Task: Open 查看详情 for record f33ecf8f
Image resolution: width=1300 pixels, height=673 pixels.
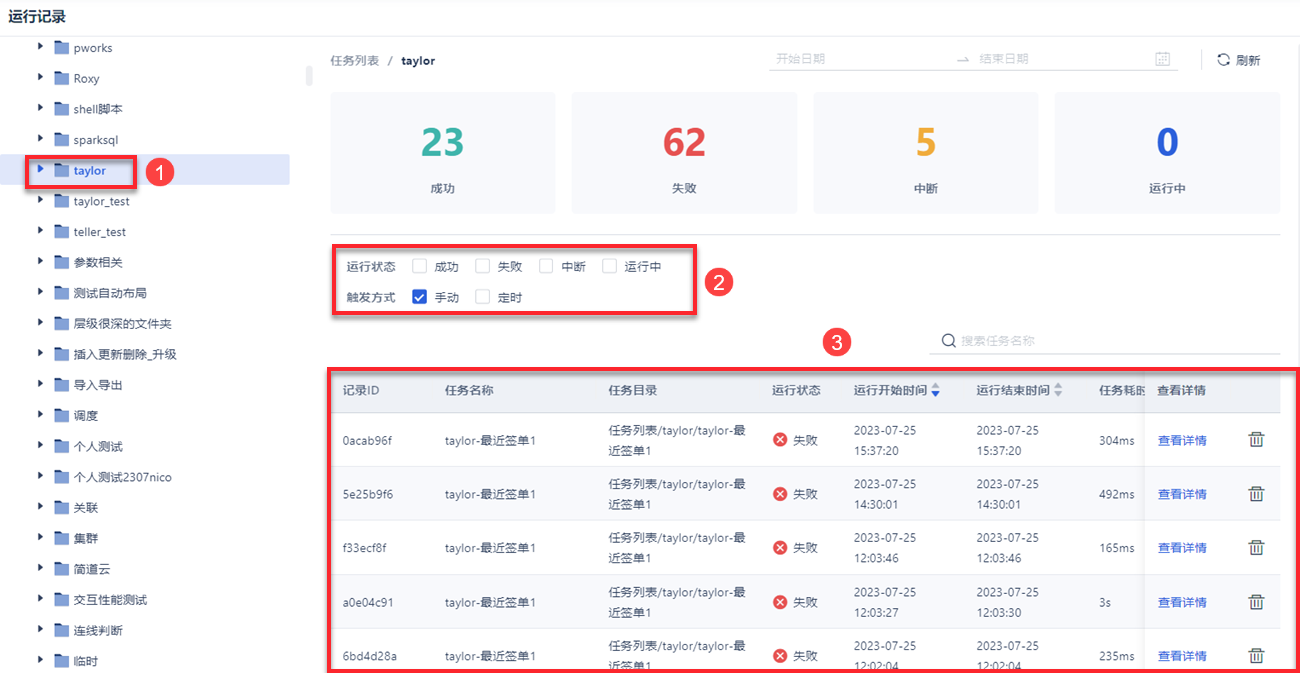Action: coord(1182,548)
